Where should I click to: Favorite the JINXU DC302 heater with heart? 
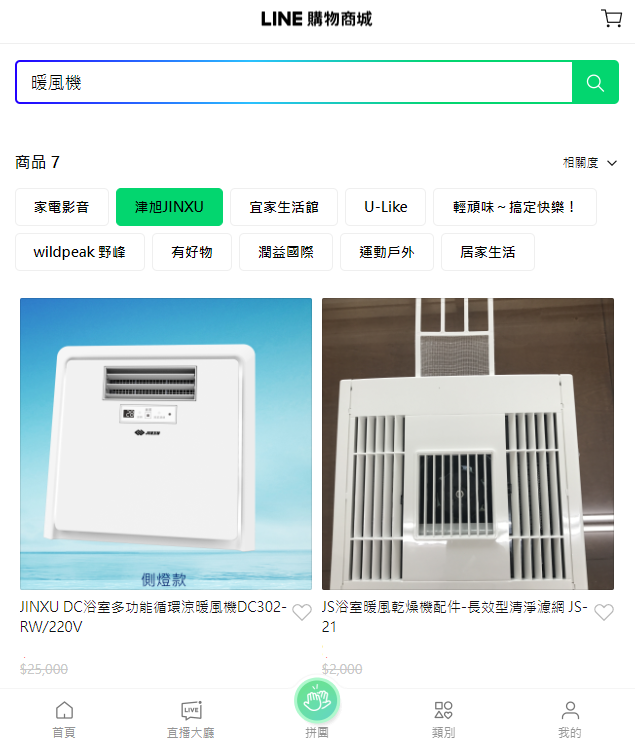[x=302, y=612]
